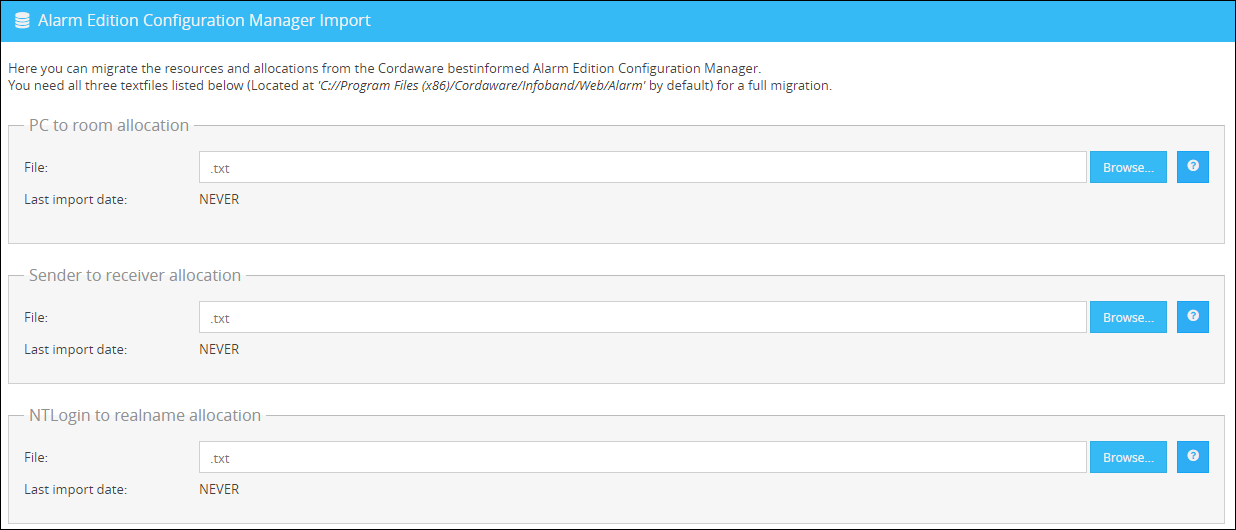Click NEVER import date under Sender to receiver
Screen dimensions: 1236x530
[x=219, y=350]
